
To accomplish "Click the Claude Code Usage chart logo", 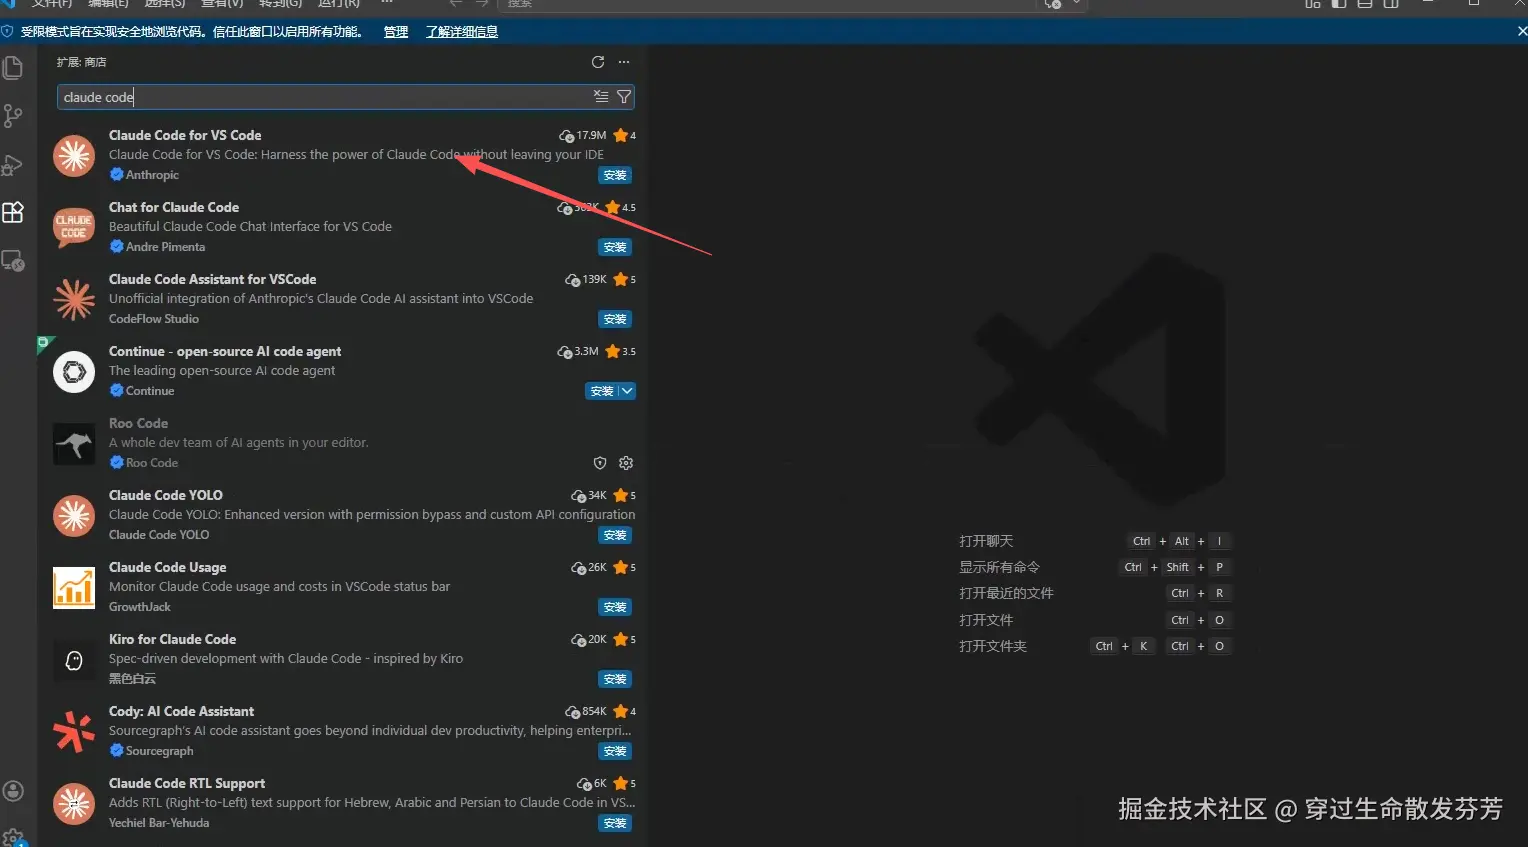I will [x=74, y=588].
